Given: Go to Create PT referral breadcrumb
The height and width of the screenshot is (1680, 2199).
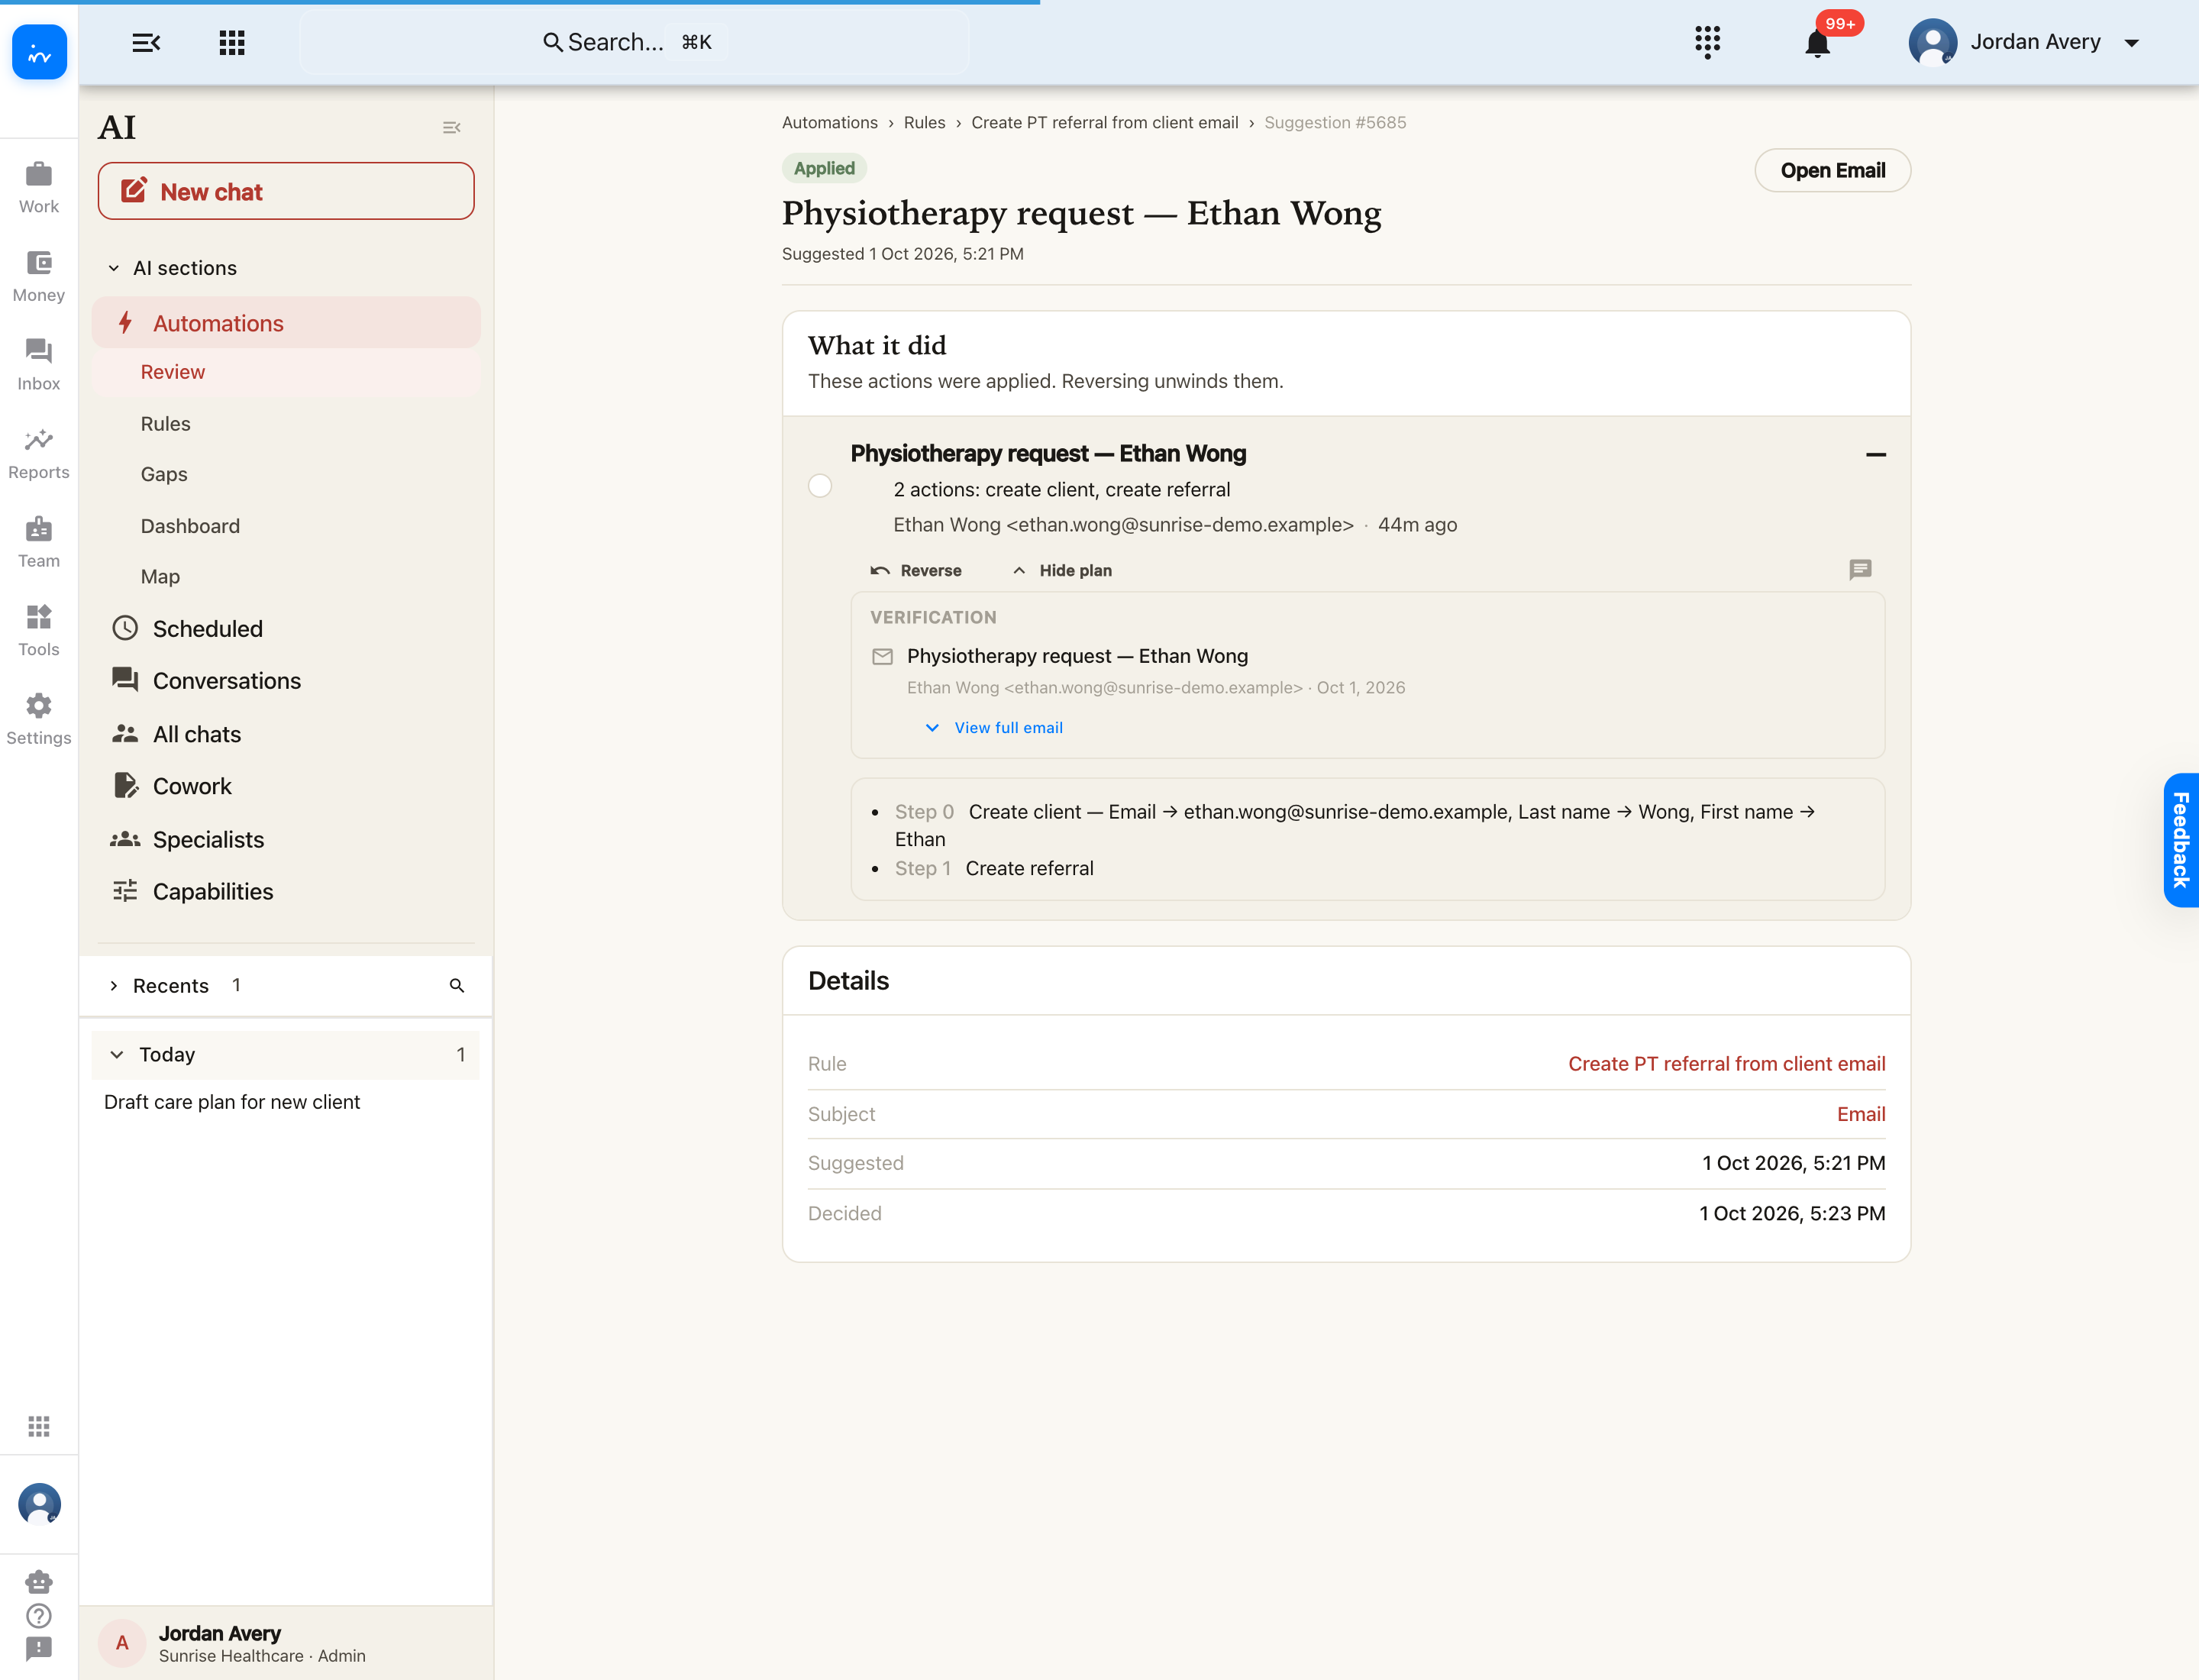Looking at the screenshot, I should [x=1104, y=122].
